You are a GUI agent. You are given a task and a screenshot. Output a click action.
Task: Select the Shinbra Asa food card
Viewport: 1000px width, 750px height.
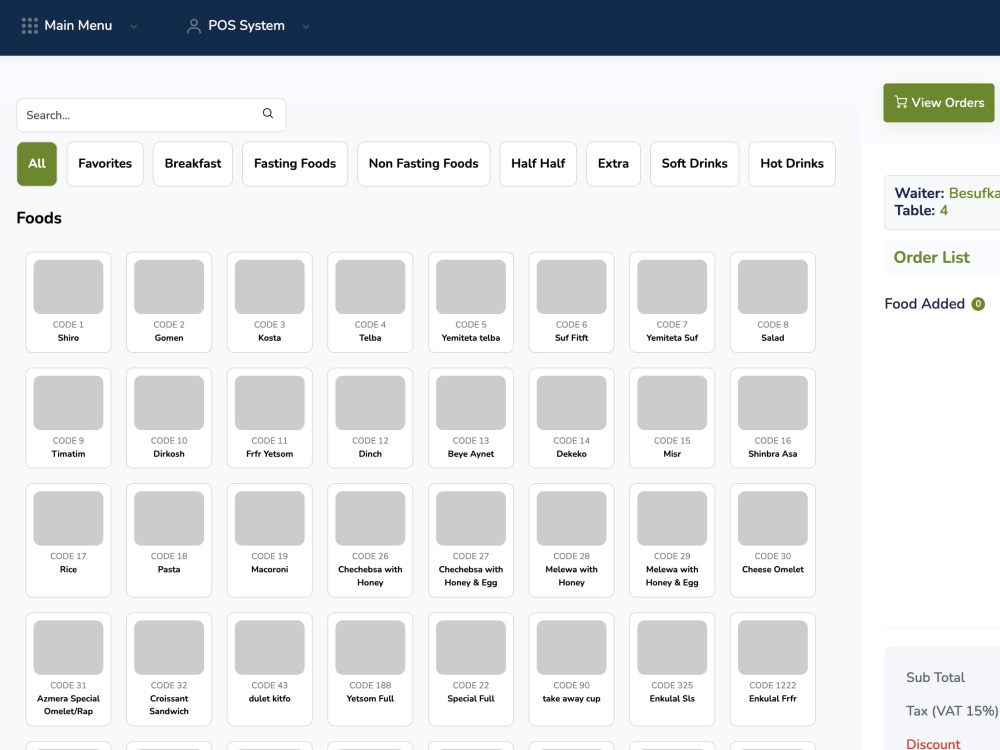pos(773,418)
